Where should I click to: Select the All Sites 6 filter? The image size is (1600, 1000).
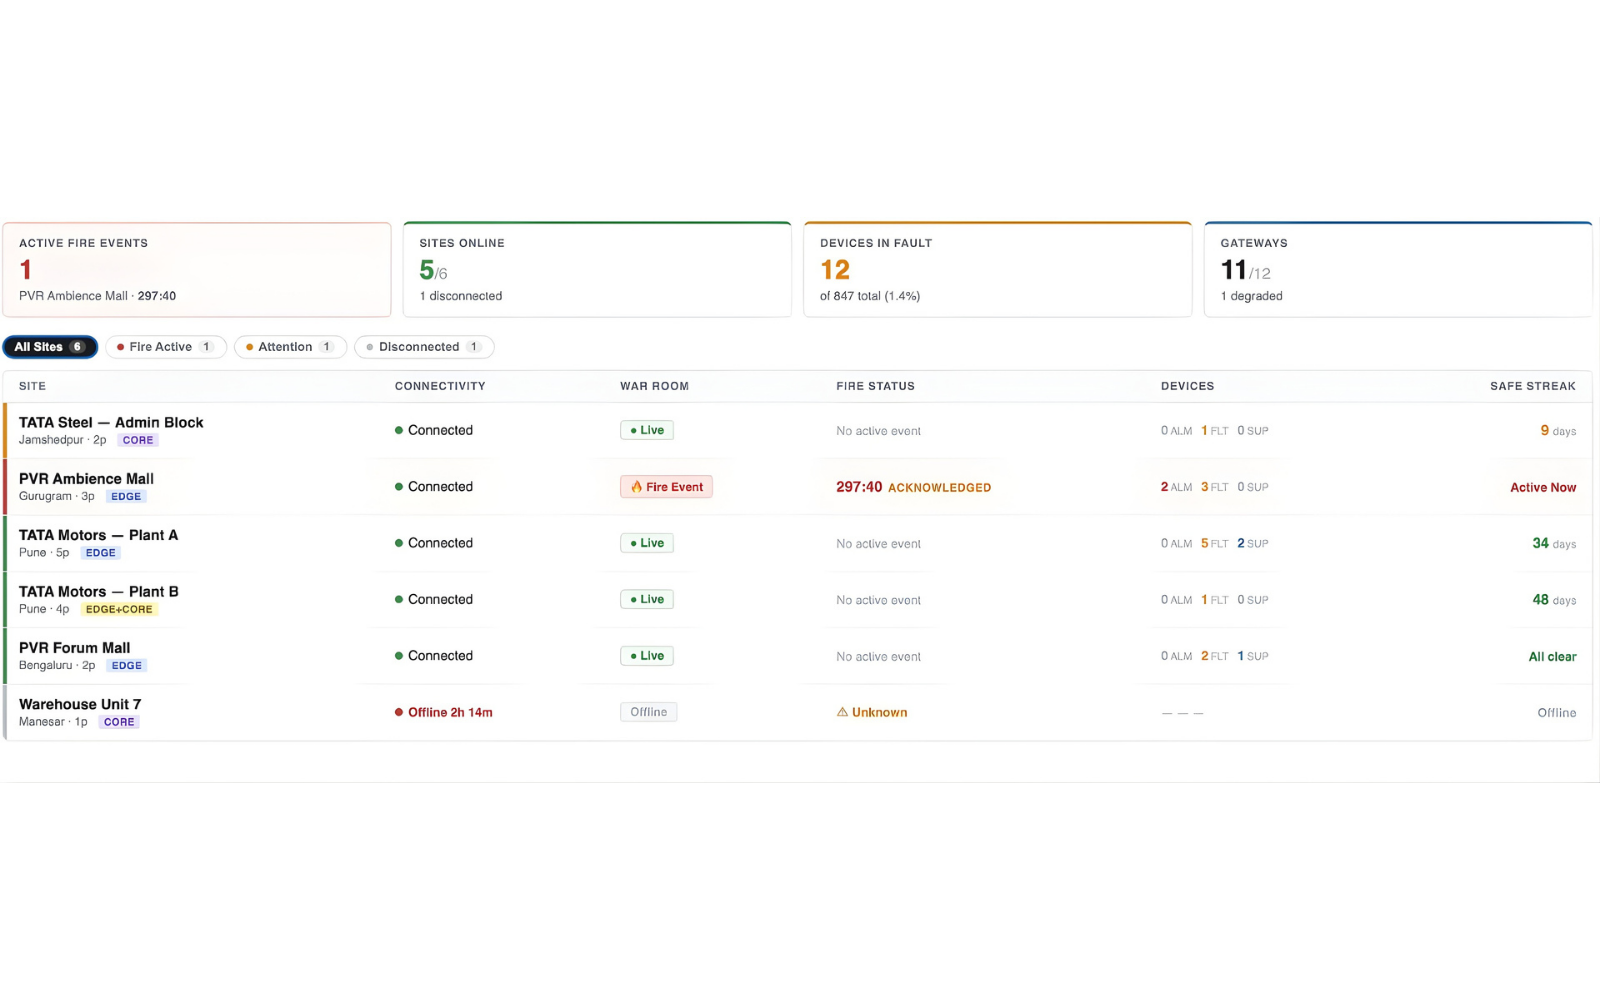pos(50,347)
